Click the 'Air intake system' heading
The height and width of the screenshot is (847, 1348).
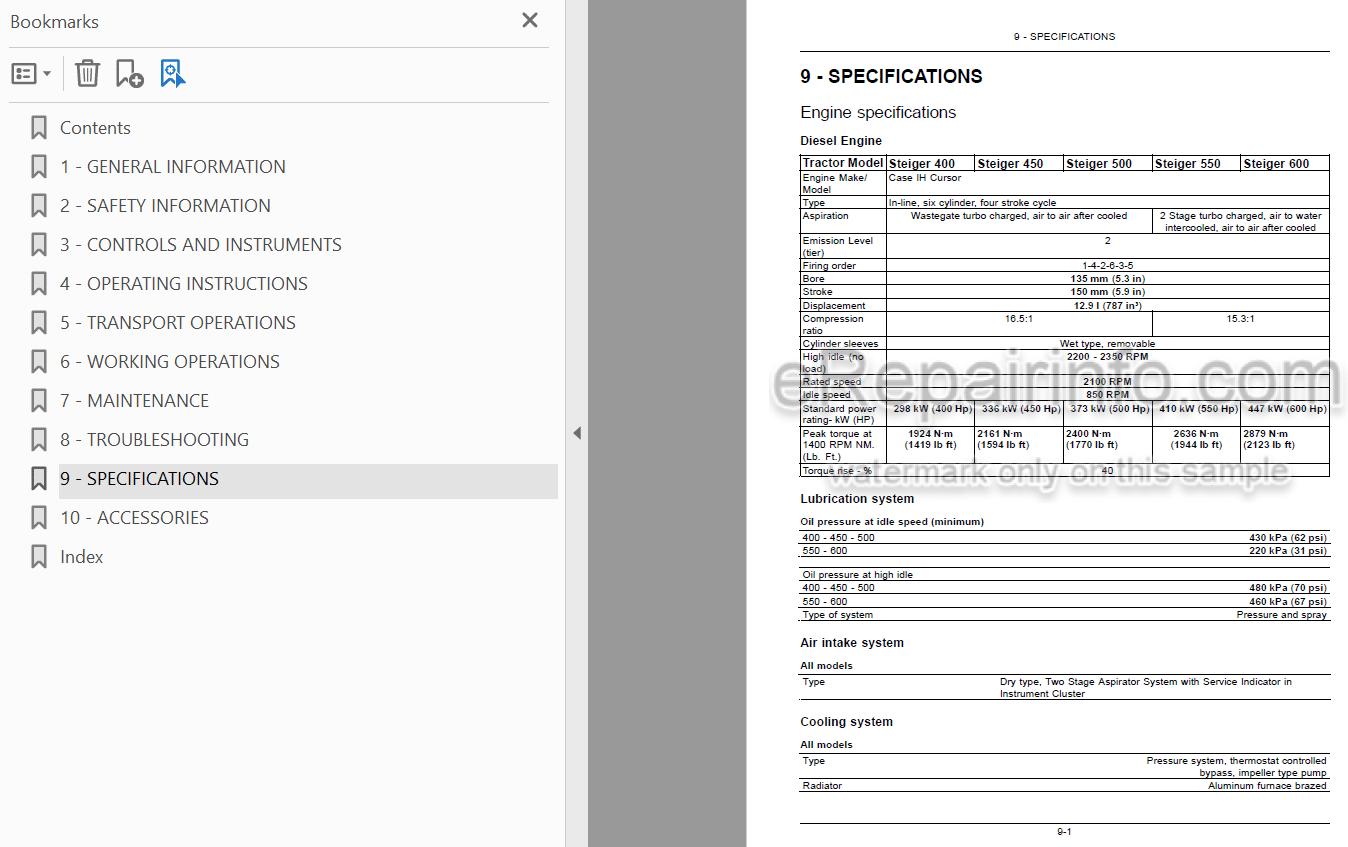pyautogui.click(x=852, y=643)
